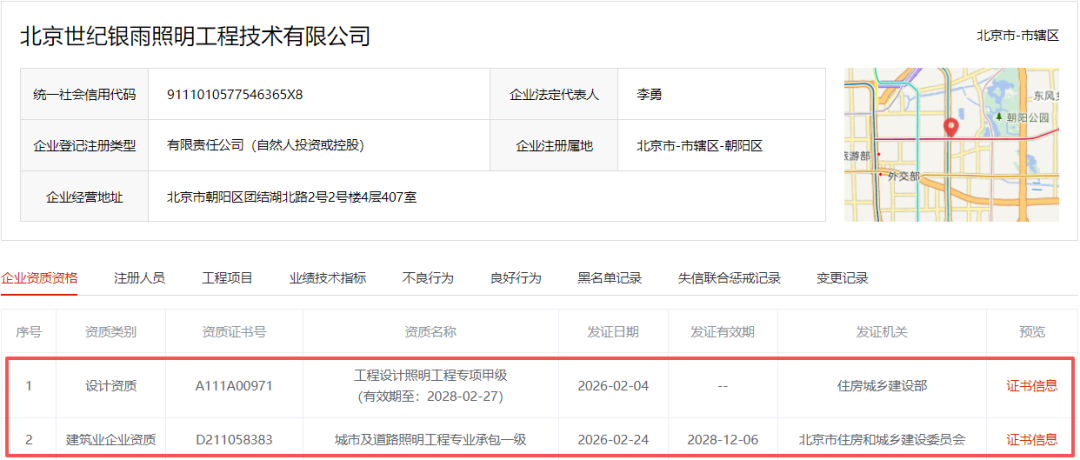Click certificate number D211058383
The image size is (1080, 460).
tap(234, 439)
